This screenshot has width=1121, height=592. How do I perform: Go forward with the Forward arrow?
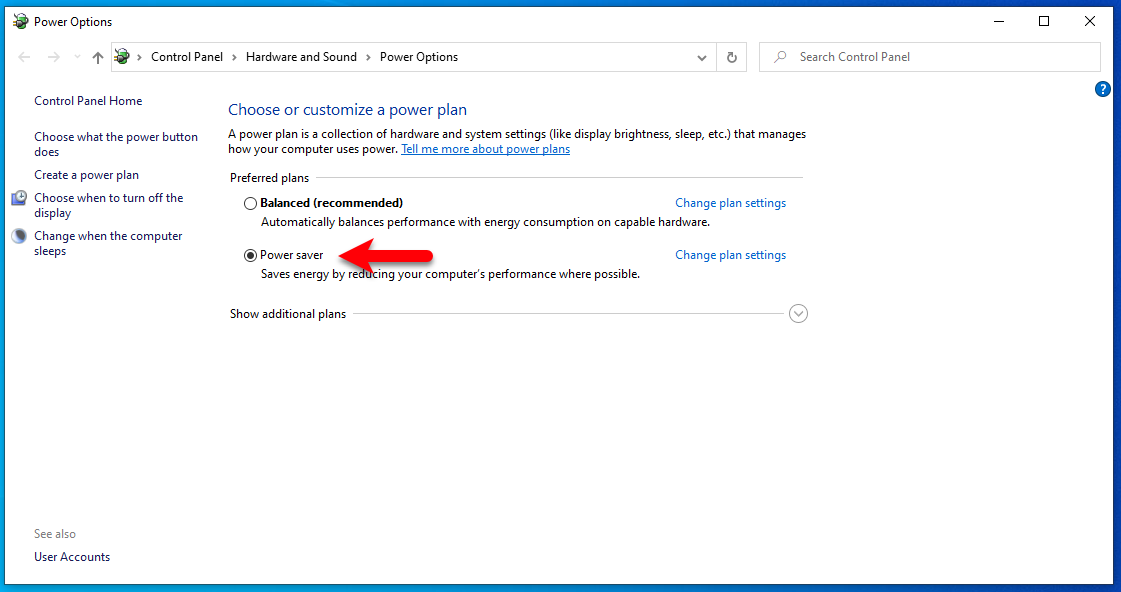click(54, 57)
